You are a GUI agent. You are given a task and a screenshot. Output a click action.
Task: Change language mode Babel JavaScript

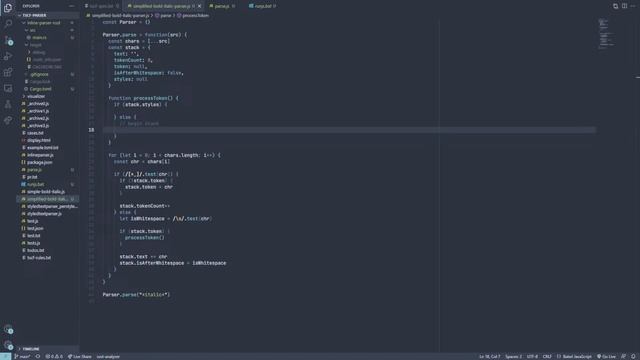pyautogui.click(x=574, y=356)
